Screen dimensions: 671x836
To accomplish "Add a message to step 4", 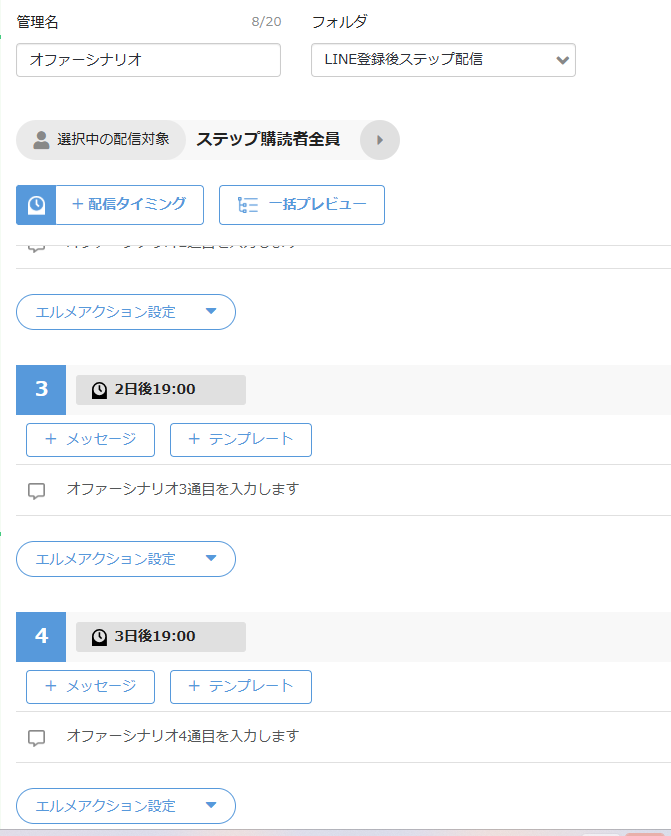I will pyautogui.click(x=91, y=687).
